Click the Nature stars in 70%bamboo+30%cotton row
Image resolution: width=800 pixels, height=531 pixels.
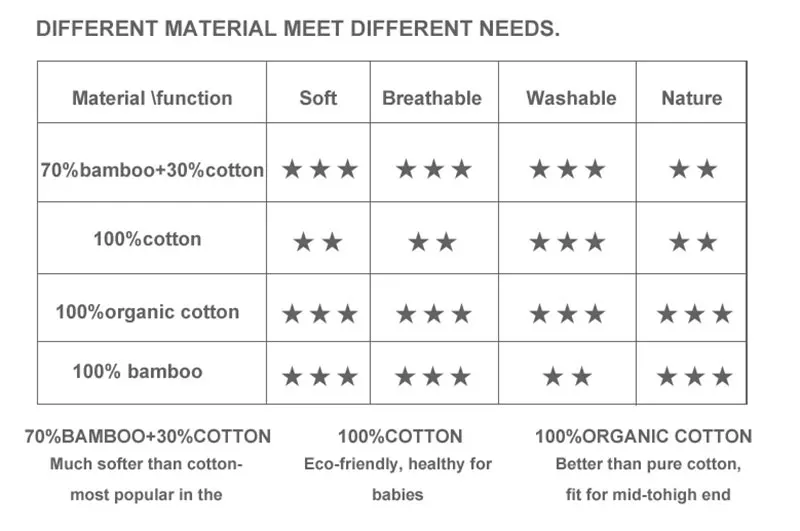tap(693, 169)
